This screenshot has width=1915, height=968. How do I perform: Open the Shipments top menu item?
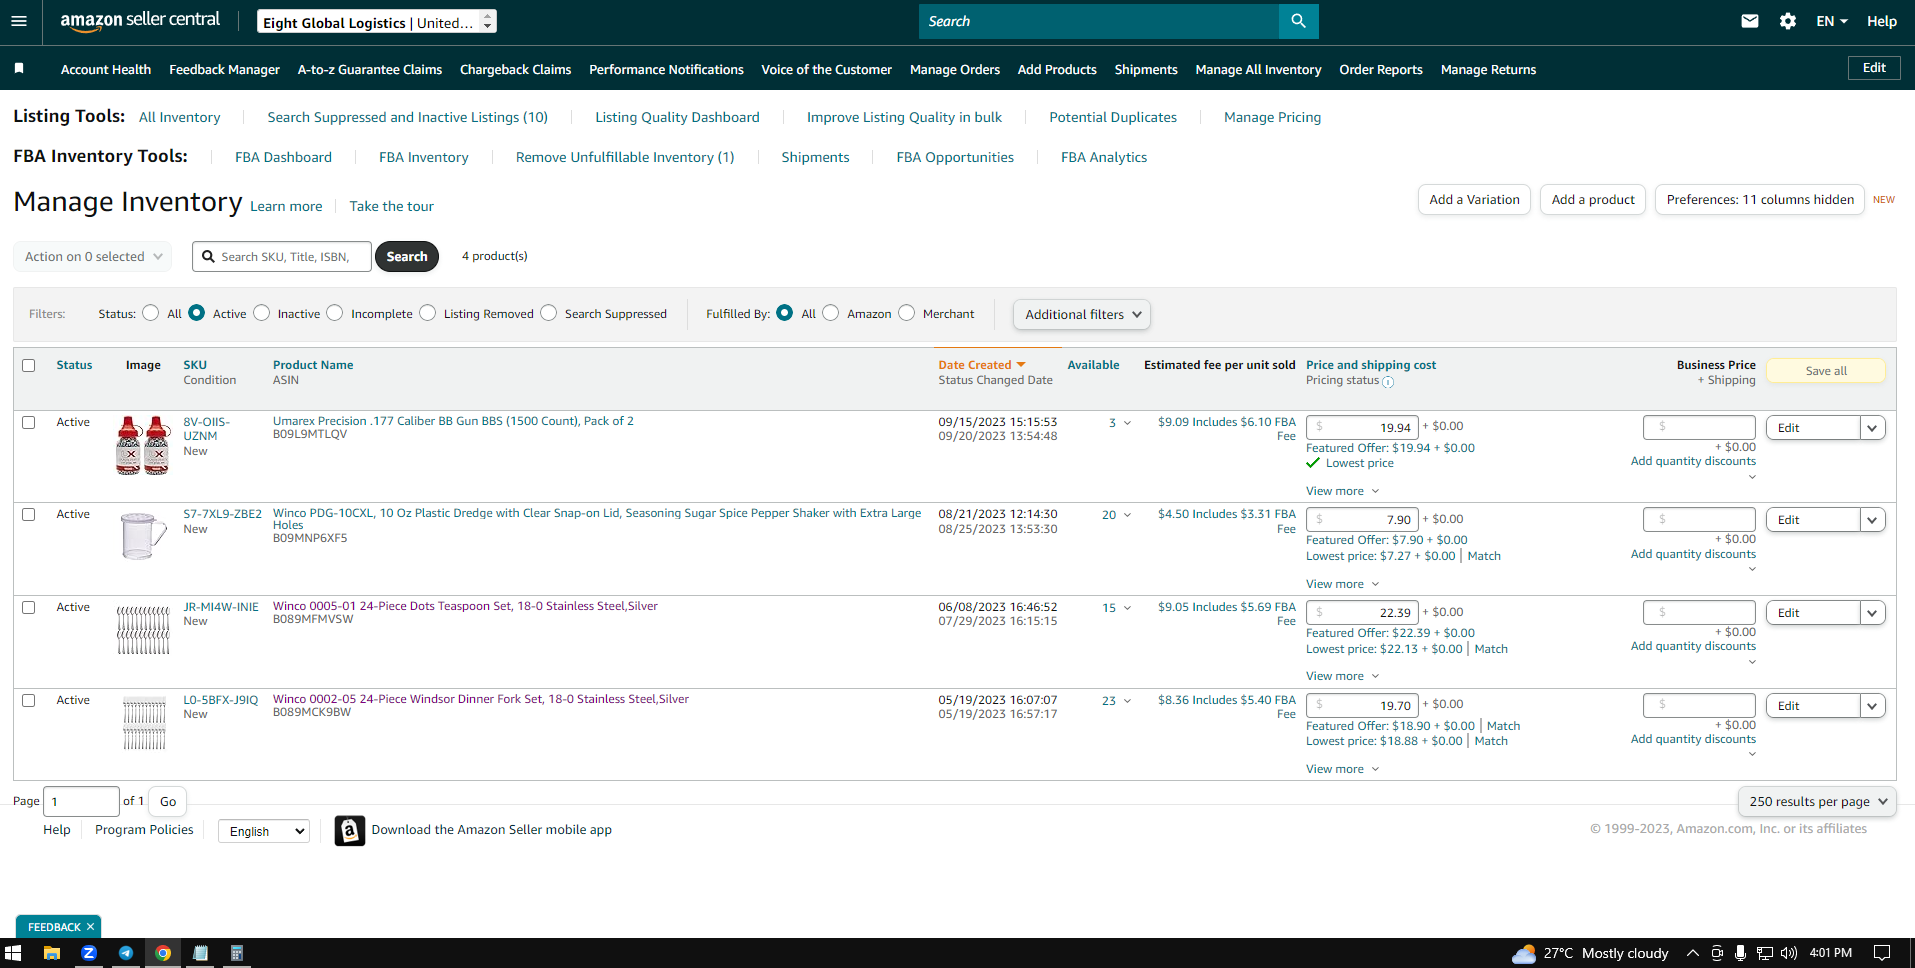click(1146, 69)
